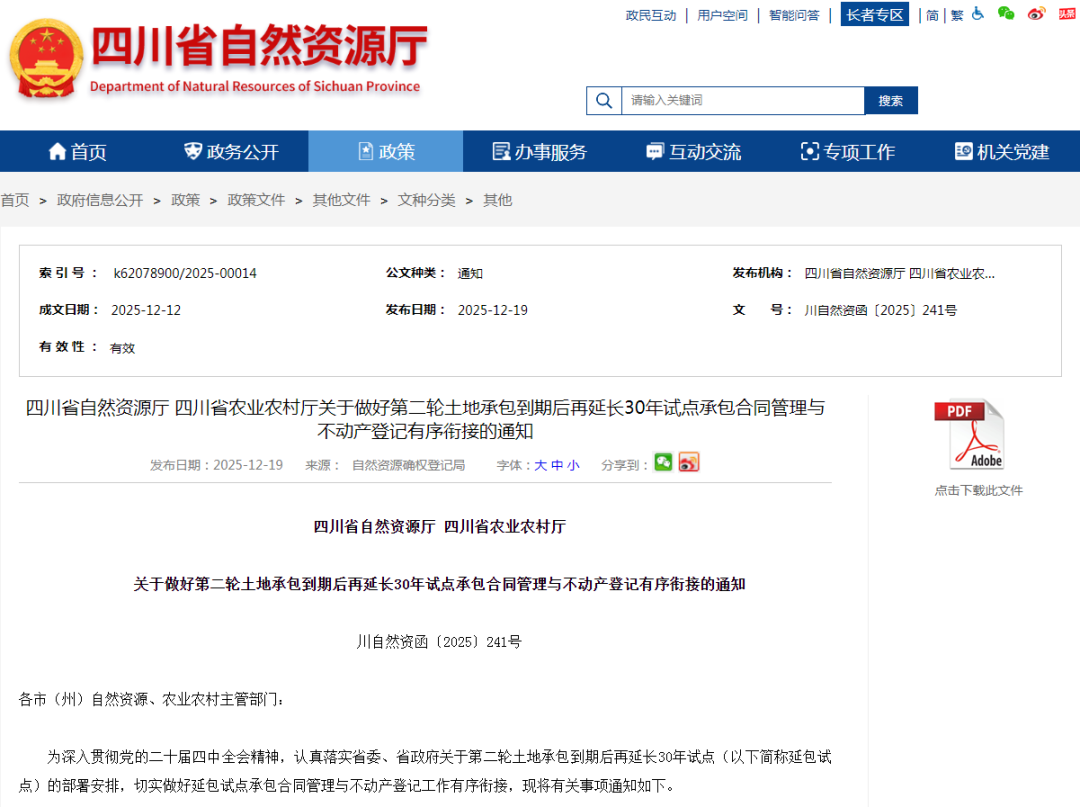Click the 搜索 button
This screenshot has width=1080, height=807.
(x=891, y=101)
